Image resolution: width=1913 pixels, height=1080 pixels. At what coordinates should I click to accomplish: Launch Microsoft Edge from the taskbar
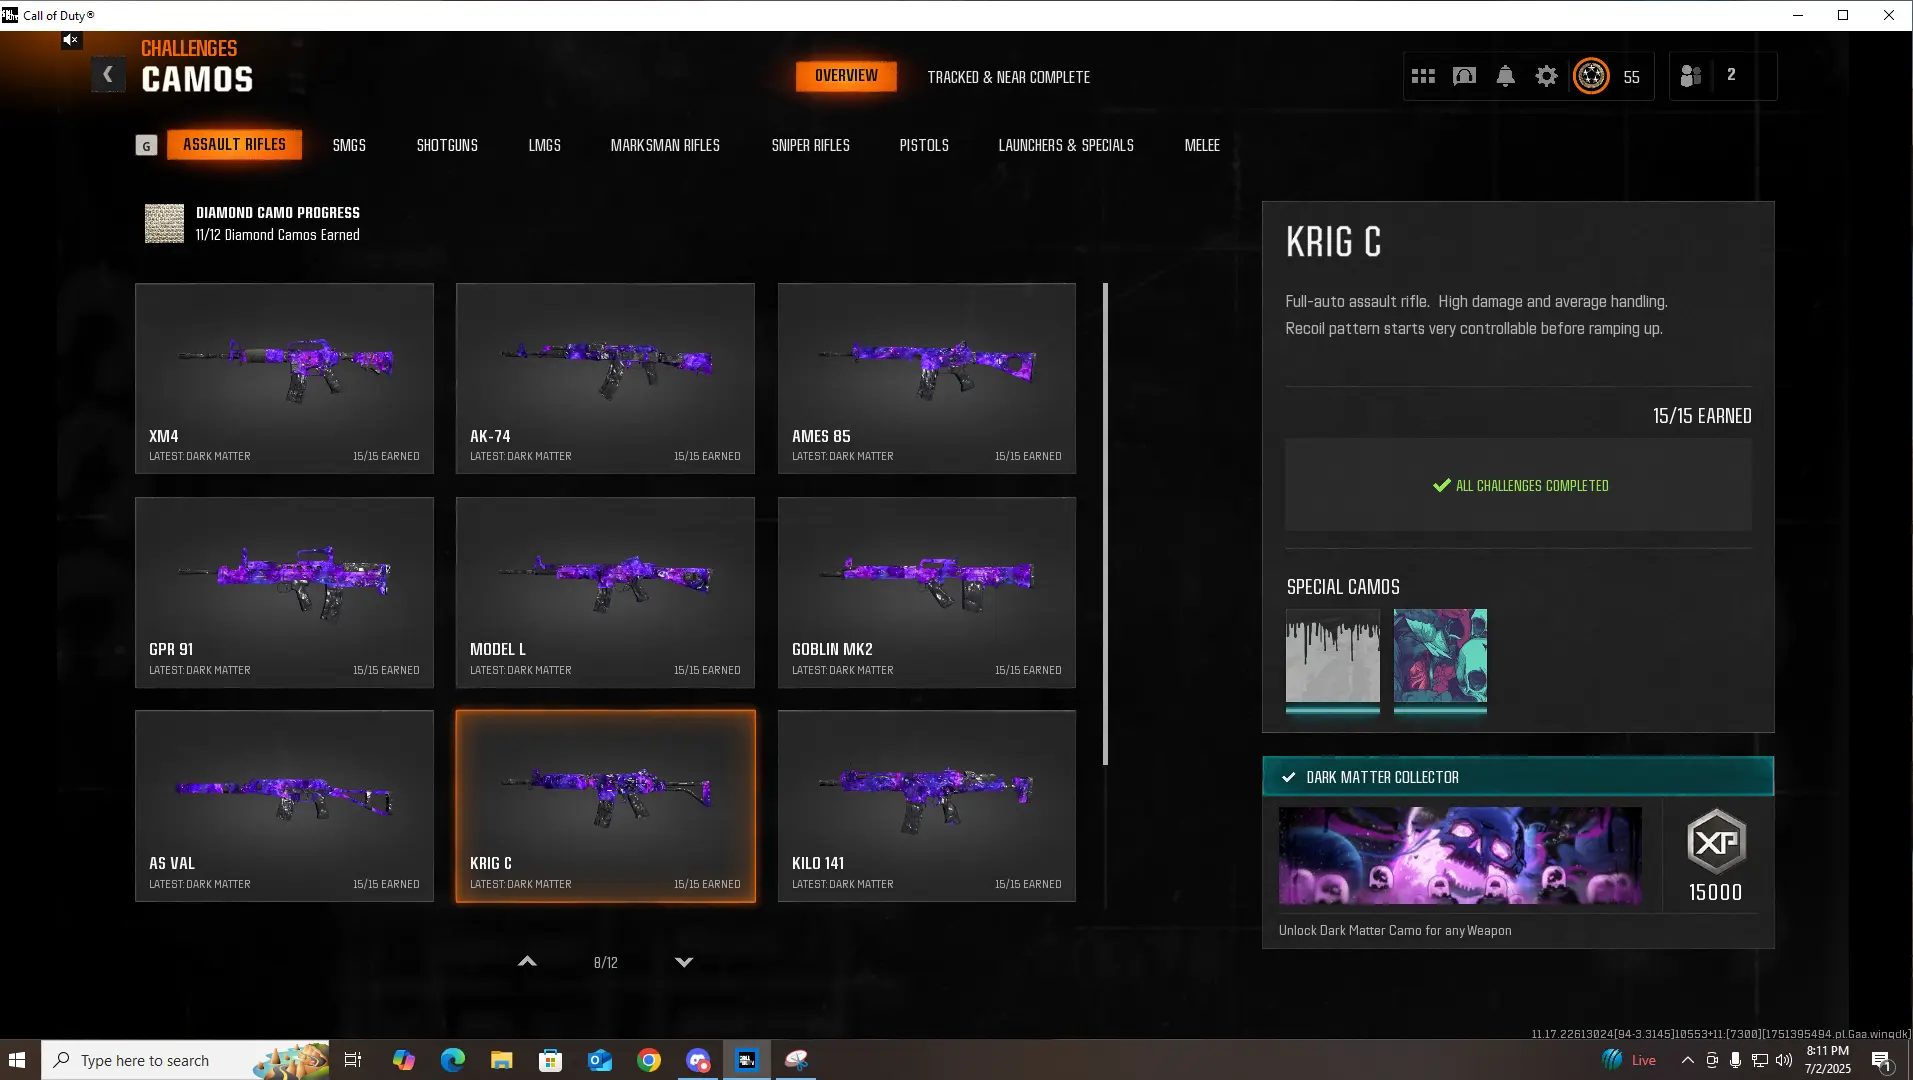[452, 1060]
